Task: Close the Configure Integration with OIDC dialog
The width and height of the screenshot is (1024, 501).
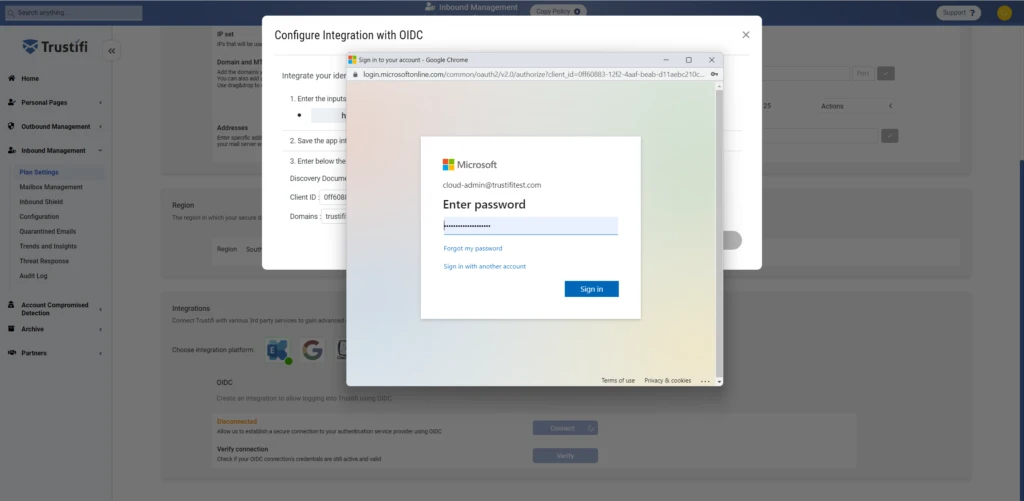Action: point(746,35)
